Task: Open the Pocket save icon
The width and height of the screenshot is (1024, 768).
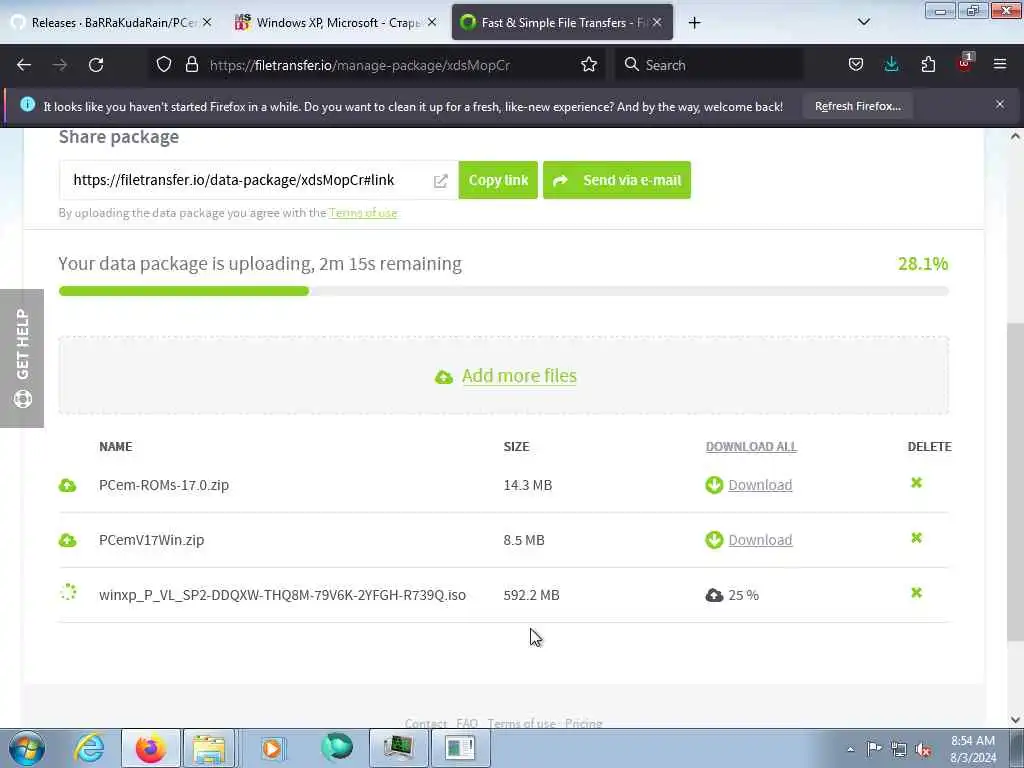Action: [856, 64]
